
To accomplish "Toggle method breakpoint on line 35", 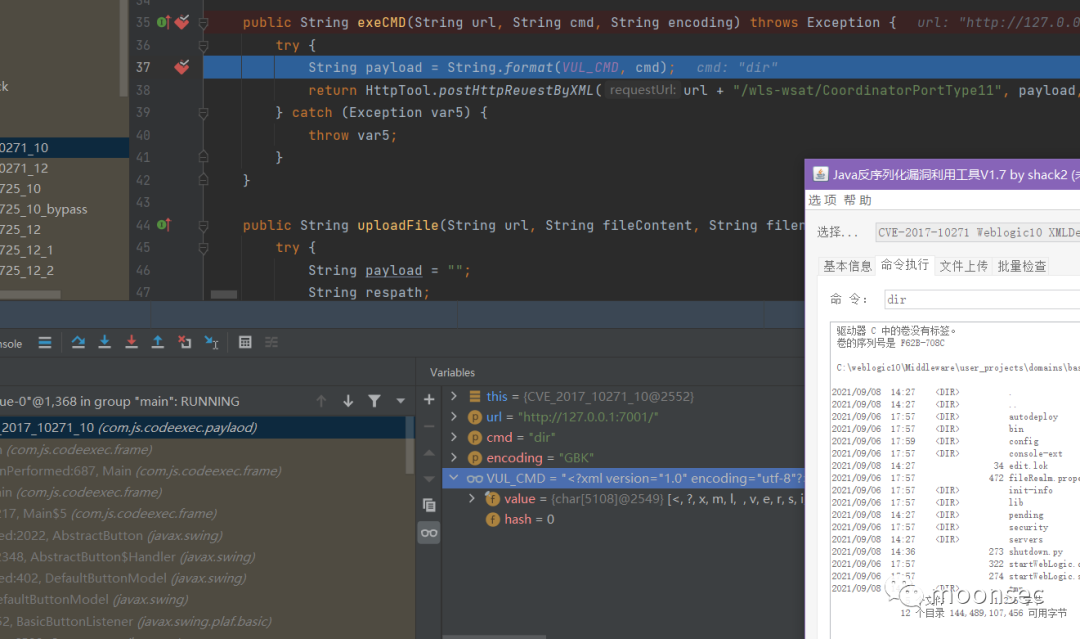I will point(182,22).
